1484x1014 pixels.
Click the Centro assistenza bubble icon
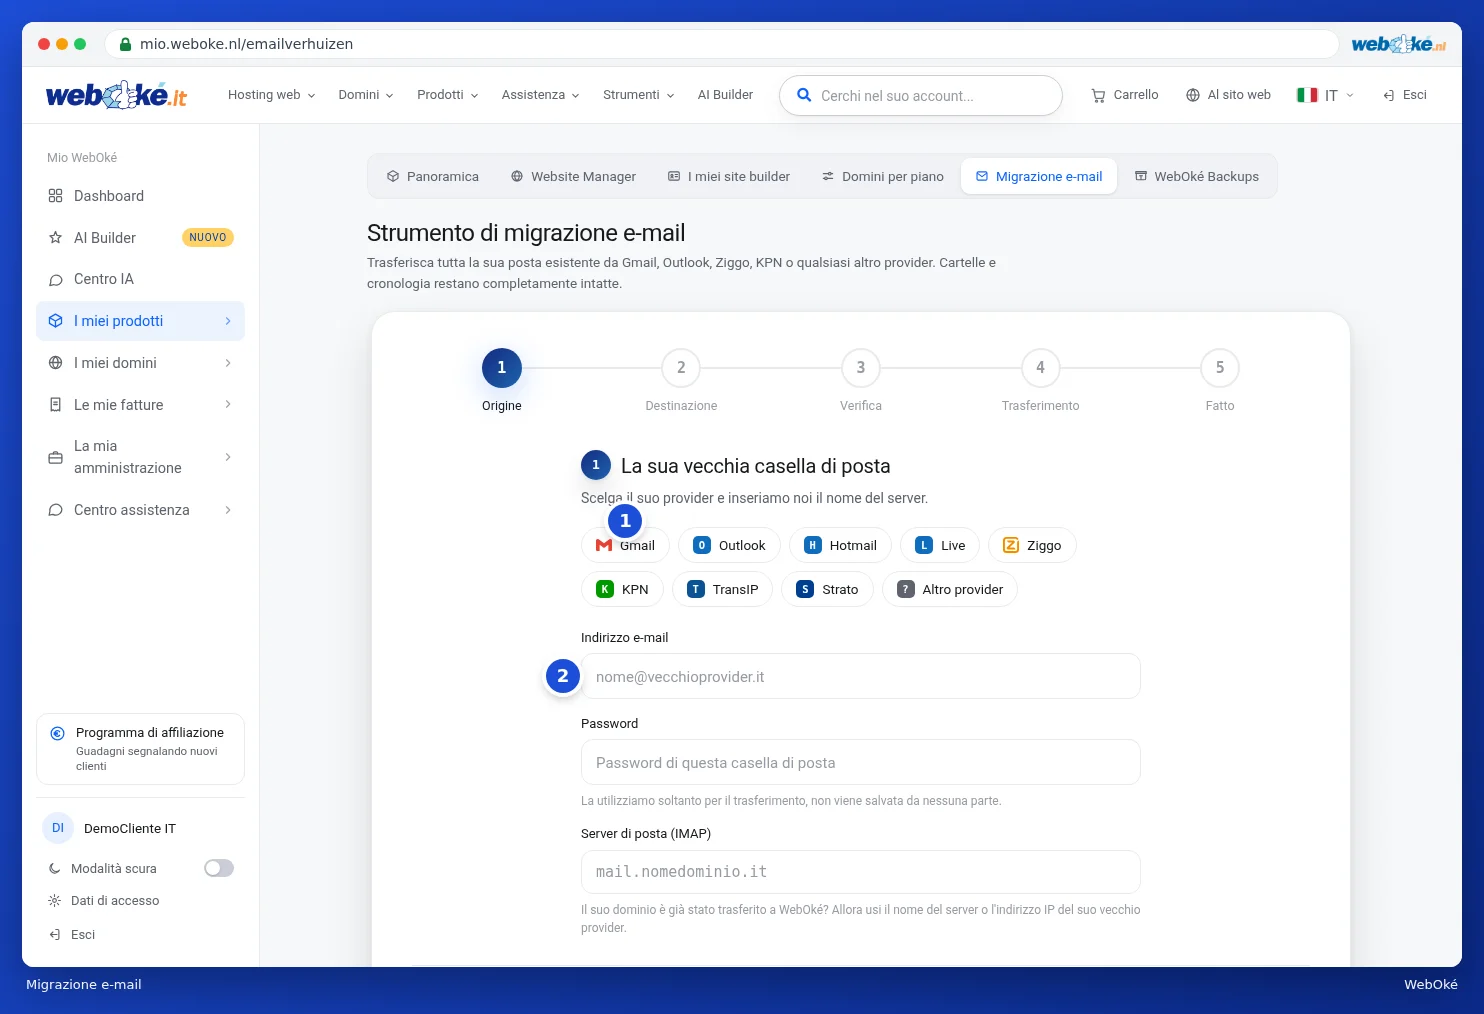(x=56, y=510)
